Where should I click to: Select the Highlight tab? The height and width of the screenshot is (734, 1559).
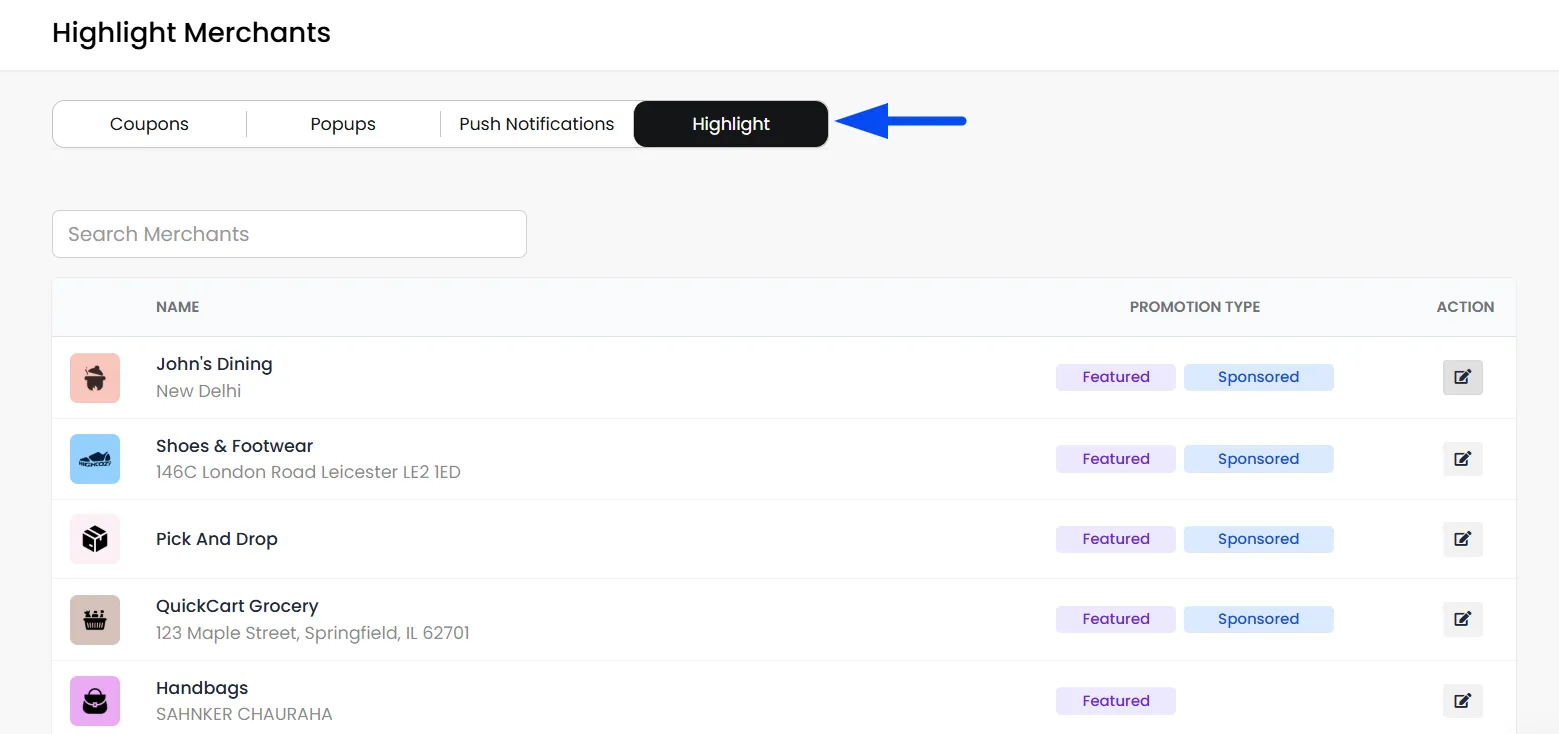point(731,124)
